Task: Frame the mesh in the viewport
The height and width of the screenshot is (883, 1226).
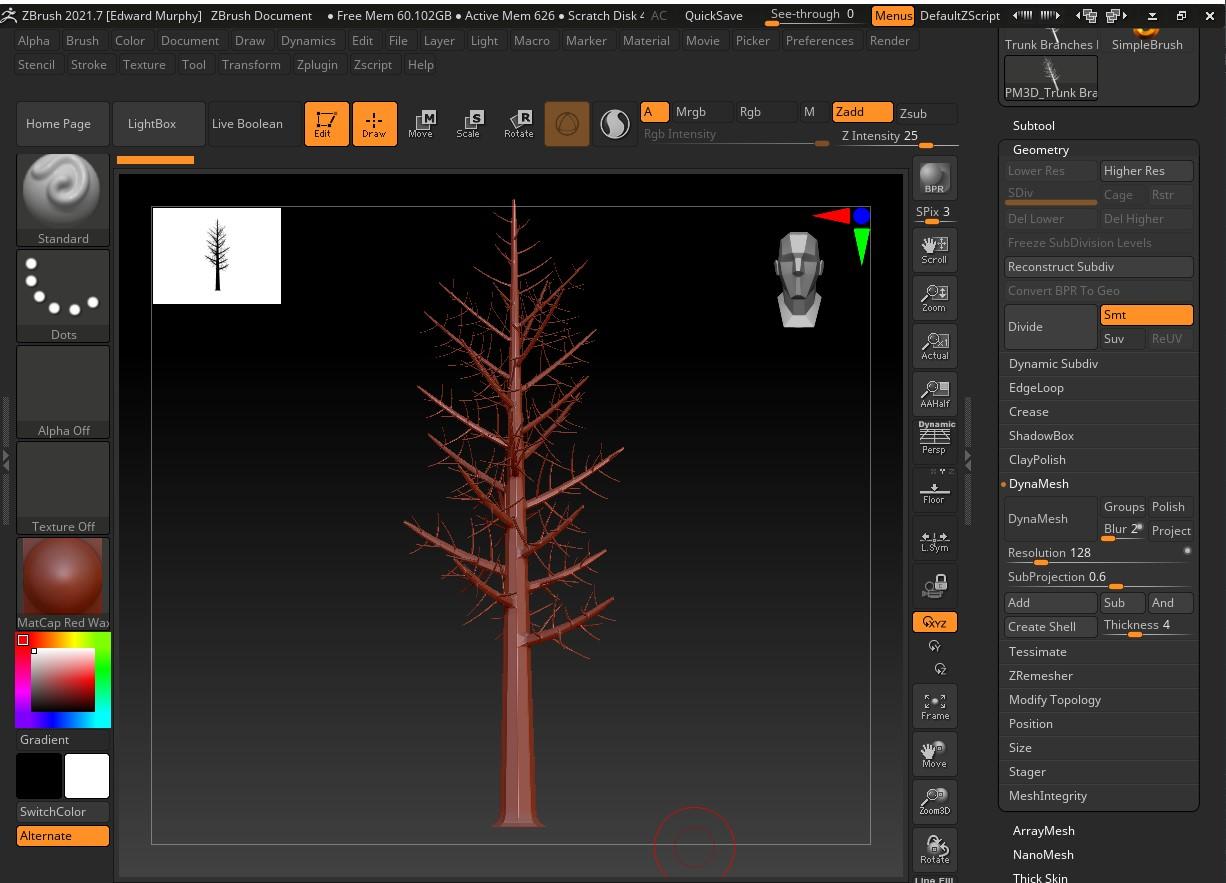Action: pos(934,706)
